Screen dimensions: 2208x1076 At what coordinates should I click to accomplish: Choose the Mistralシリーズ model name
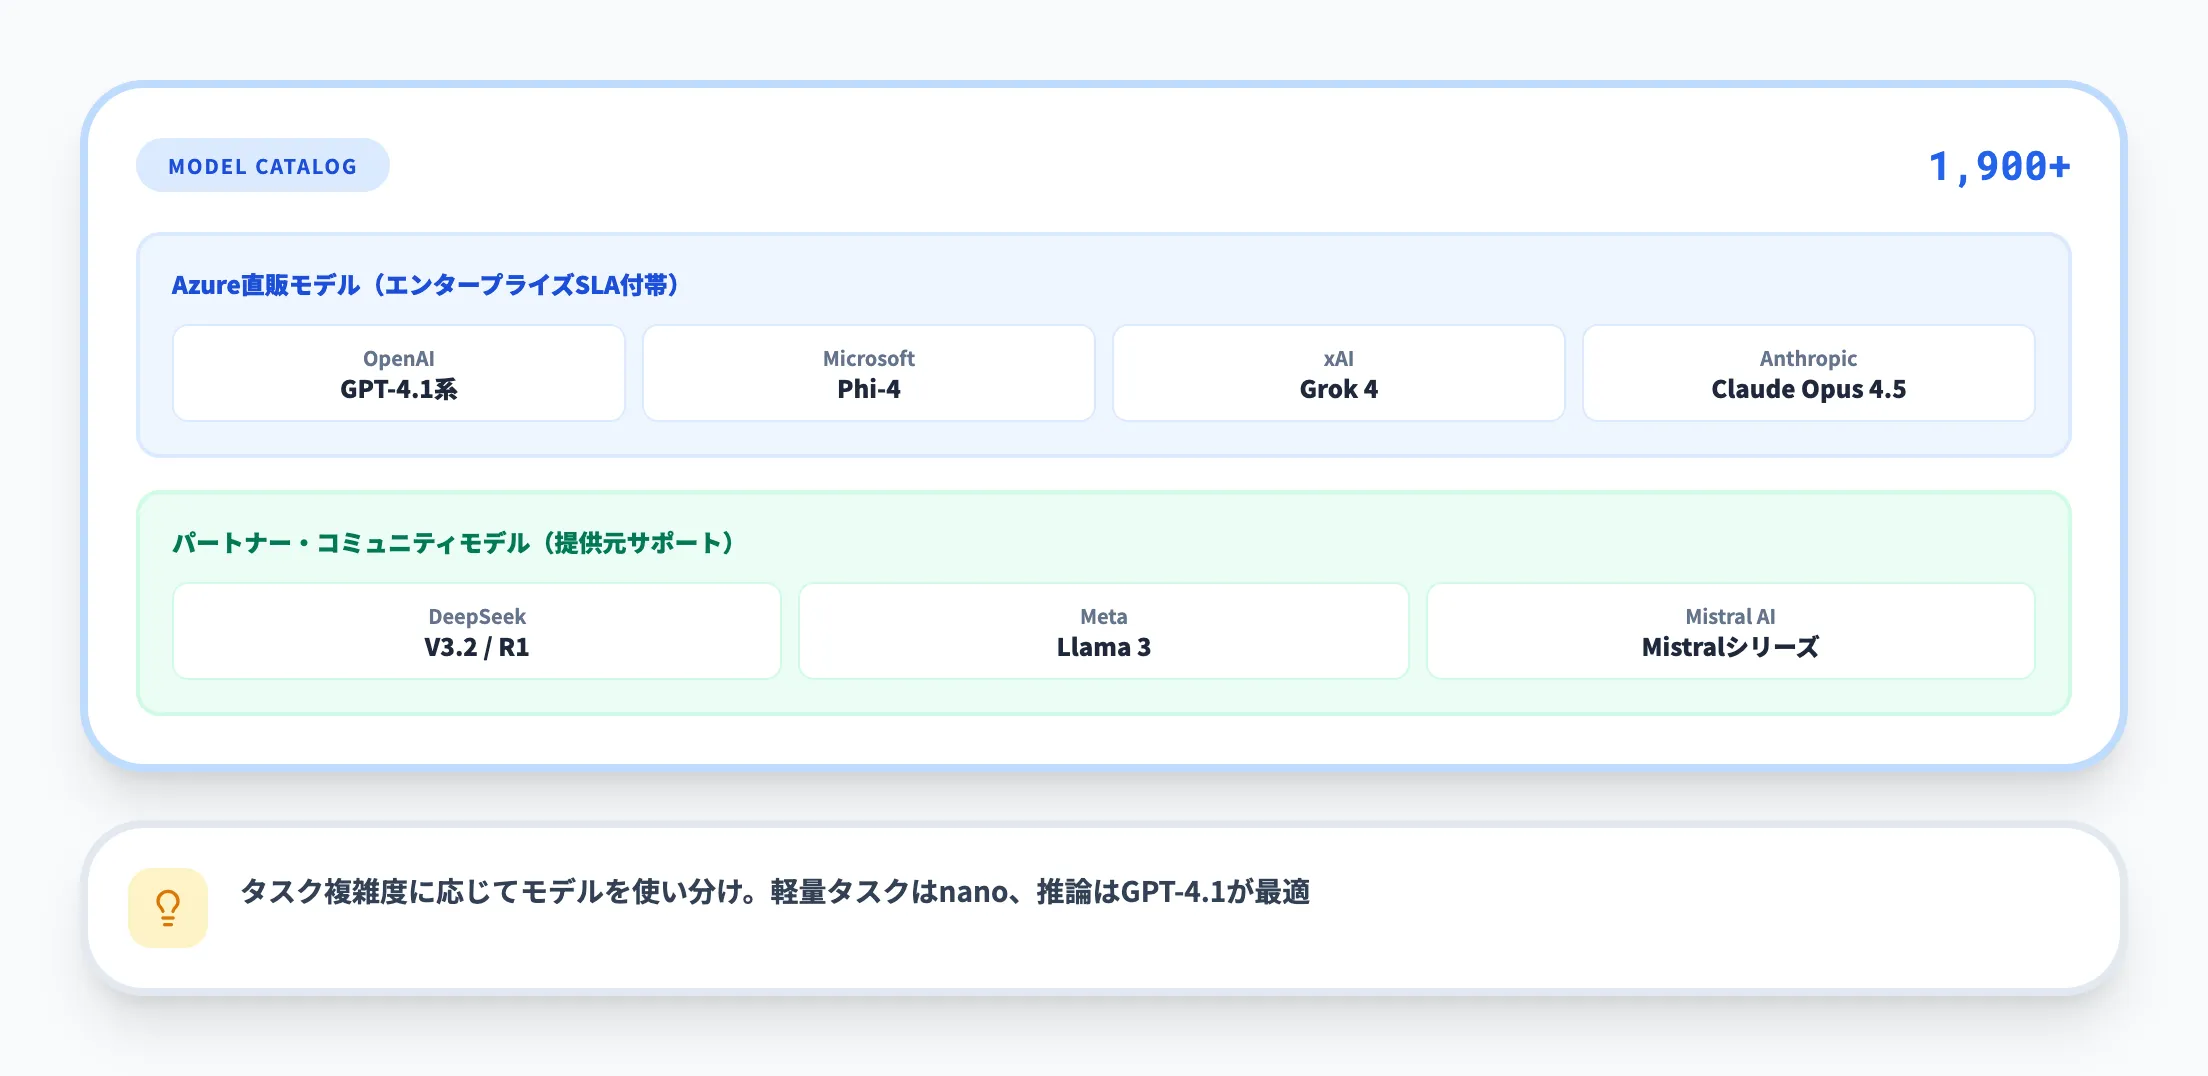(x=1730, y=647)
